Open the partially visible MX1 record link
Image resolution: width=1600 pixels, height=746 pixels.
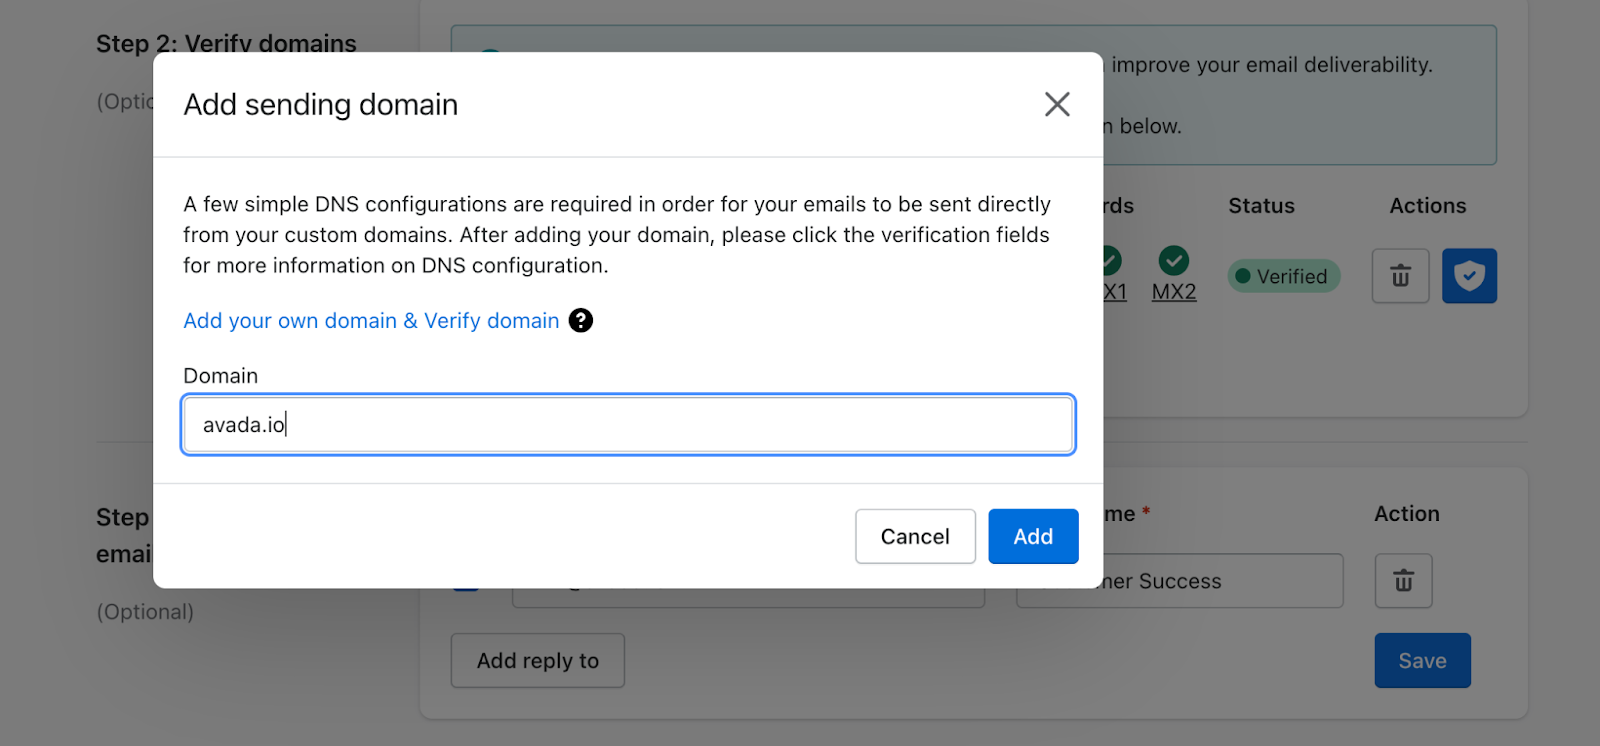[1115, 292]
